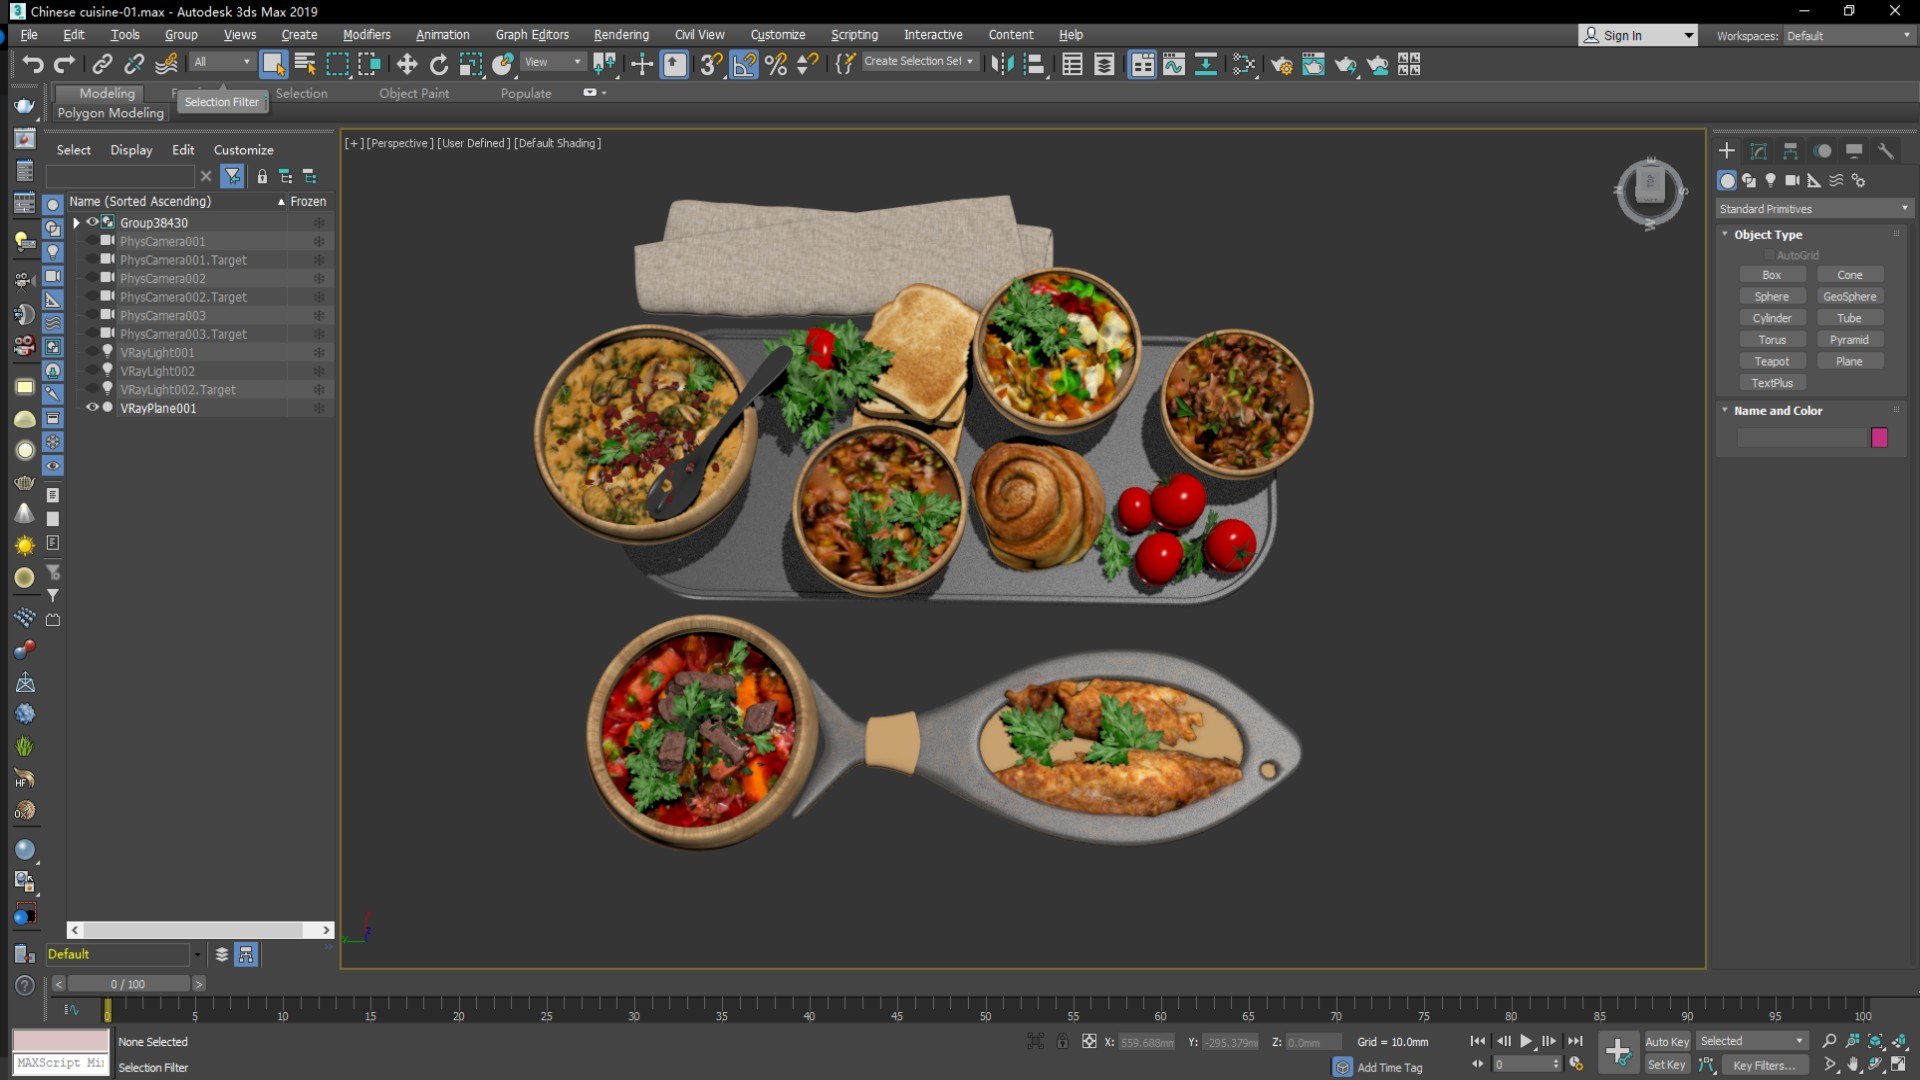Toggle visibility eye of Group38430
Viewport: 1920px width, 1080px height.
pyautogui.click(x=92, y=222)
